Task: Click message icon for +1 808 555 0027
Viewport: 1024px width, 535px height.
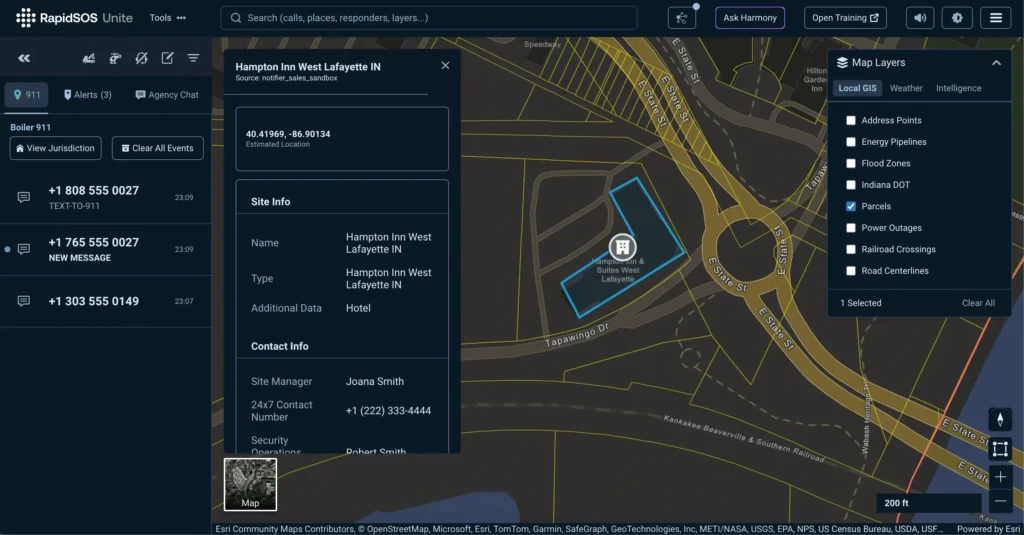Action: tap(24, 197)
